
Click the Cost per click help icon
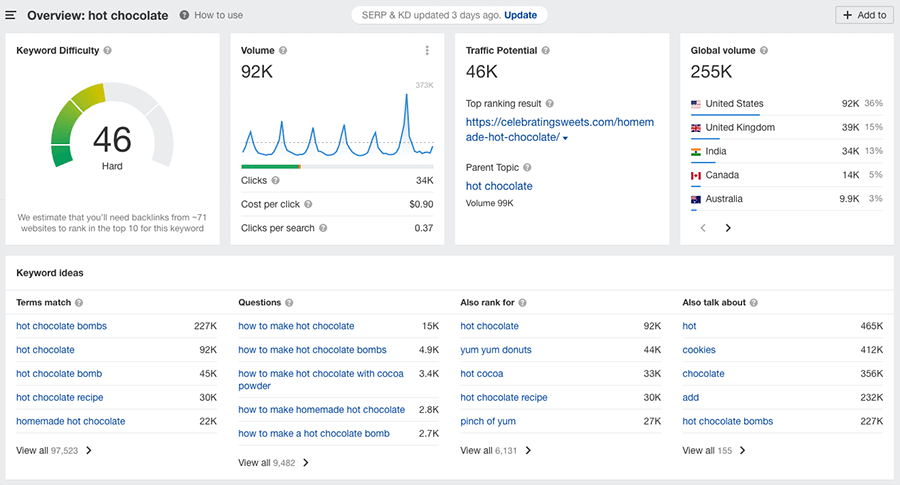(308, 204)
